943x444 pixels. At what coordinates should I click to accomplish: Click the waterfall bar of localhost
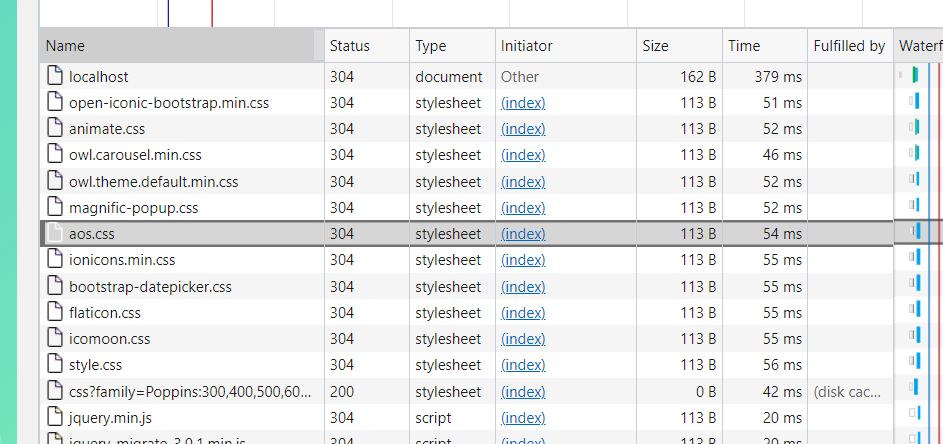tap(915, 75)
